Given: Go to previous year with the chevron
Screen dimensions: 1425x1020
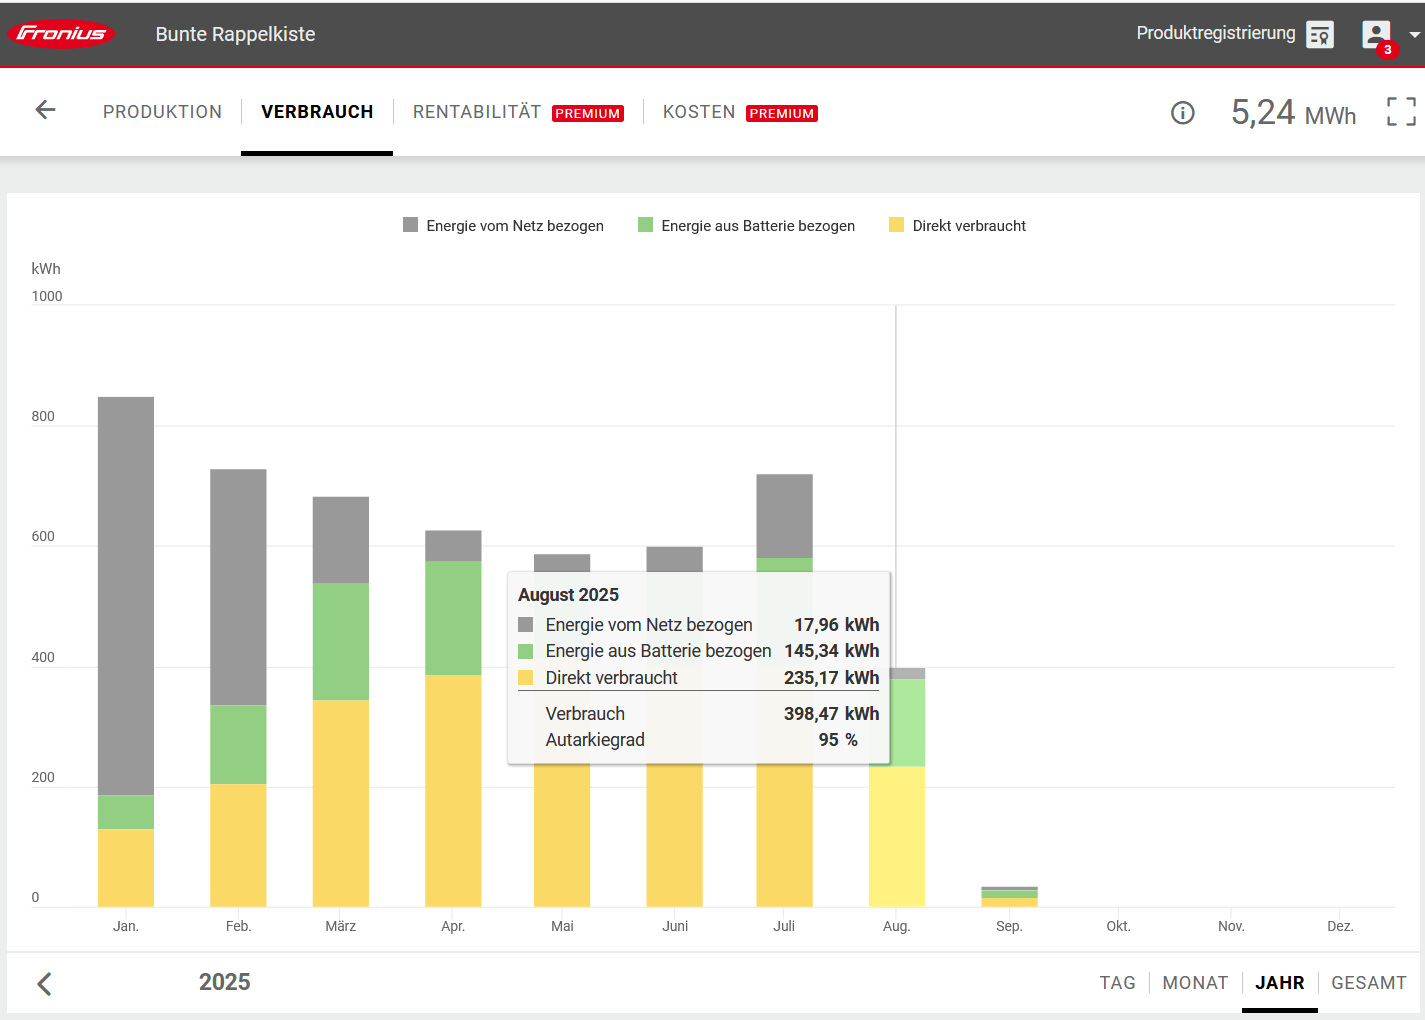Looking at the screenshot, I should click(x=44, y=983).
